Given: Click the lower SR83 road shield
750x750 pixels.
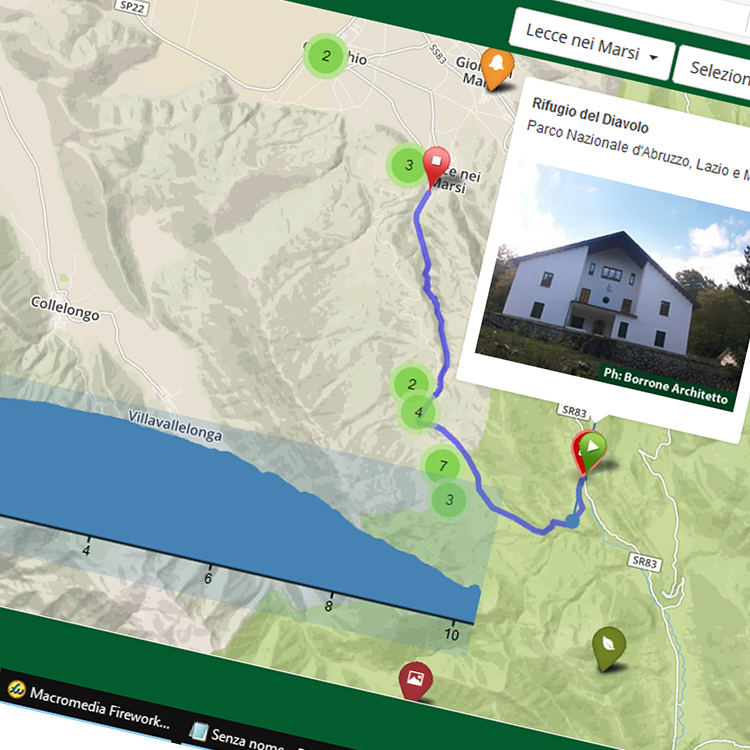Looking at the screenshot, I should [644, 562].
